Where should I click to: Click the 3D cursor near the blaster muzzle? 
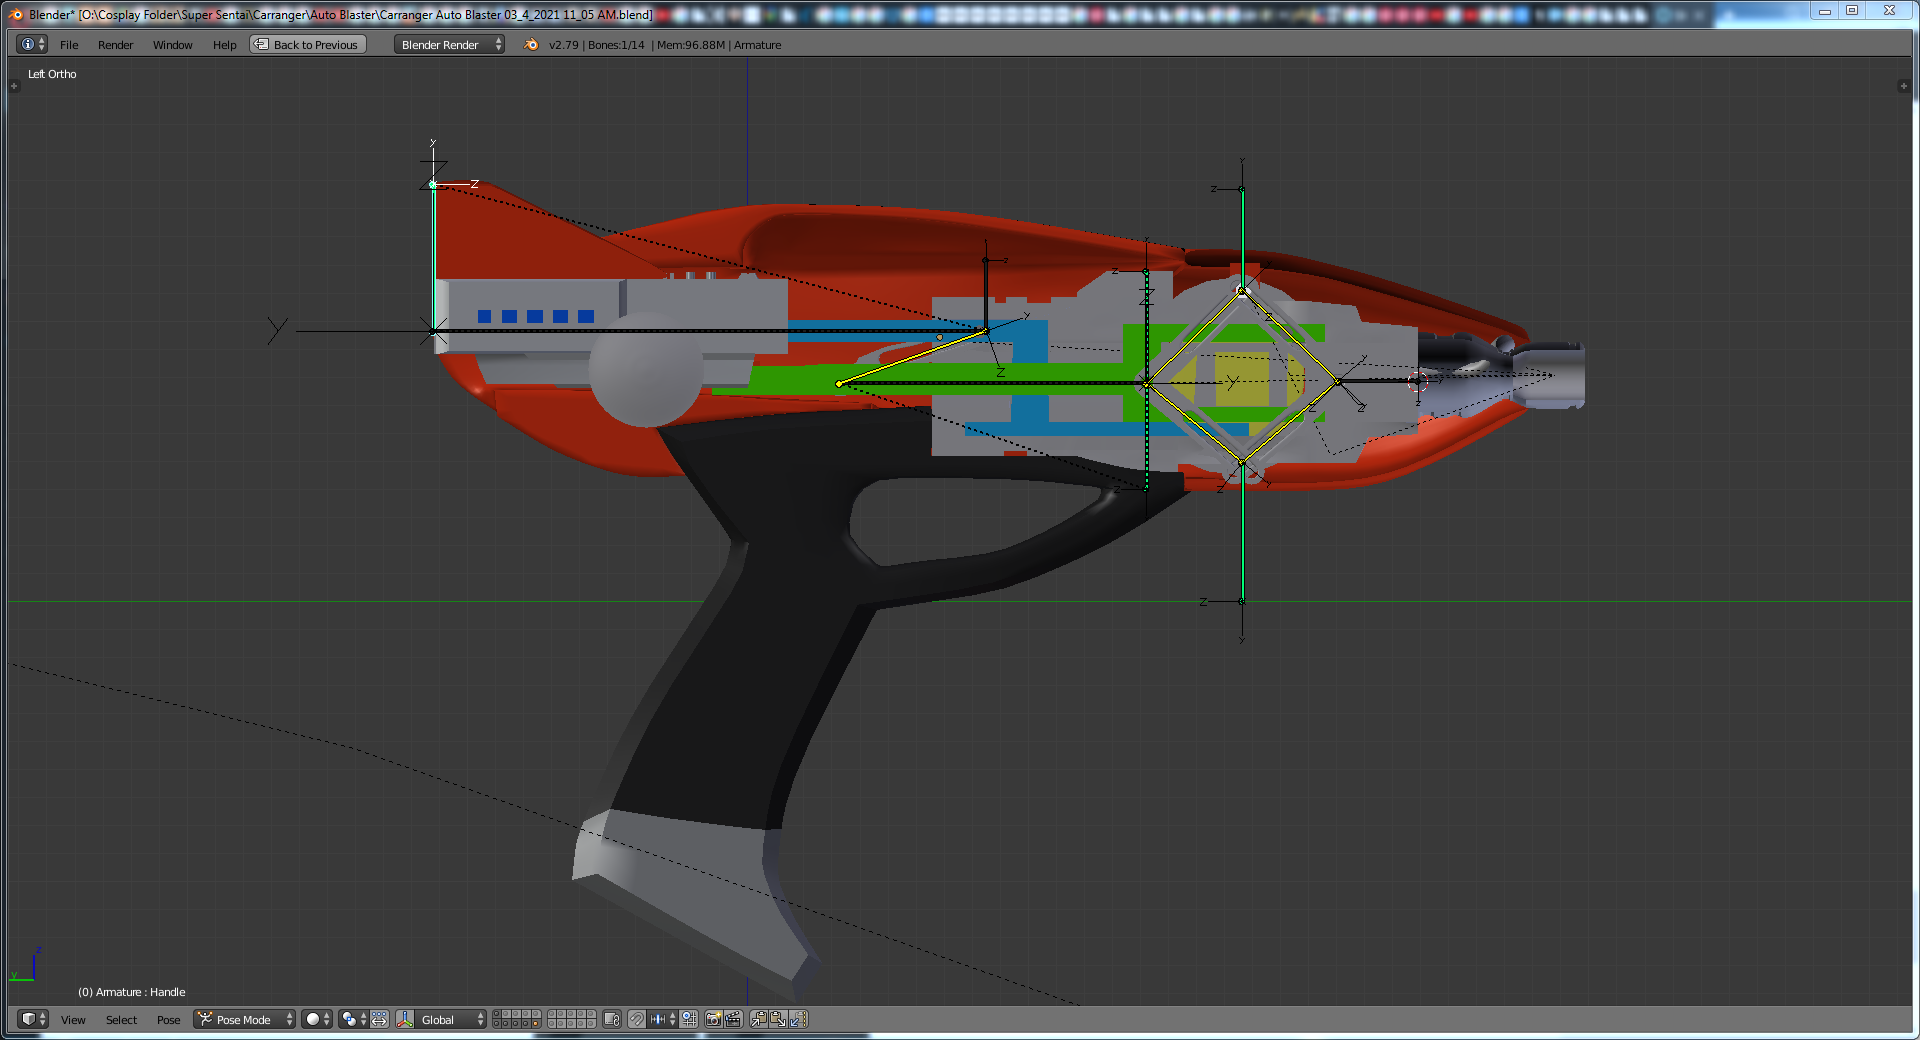(x=1417, y=381)
